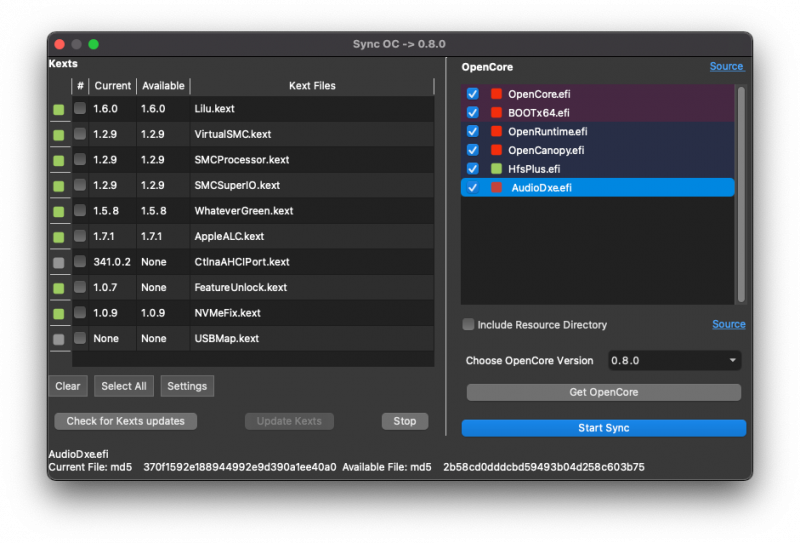
Task: Click the Get OpenCore button
Action: click(x=604, y=392)
